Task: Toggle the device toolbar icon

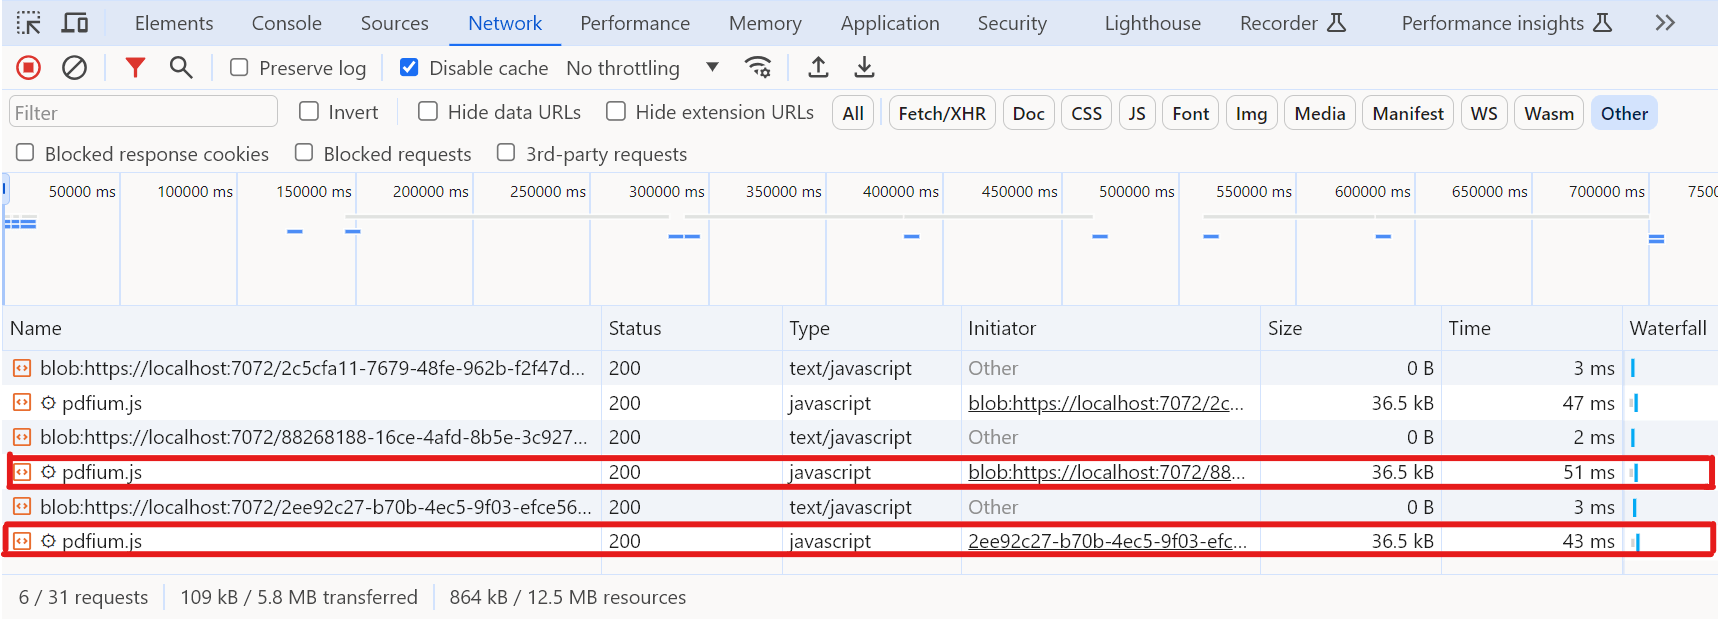Action: click(x=75, y=23)
